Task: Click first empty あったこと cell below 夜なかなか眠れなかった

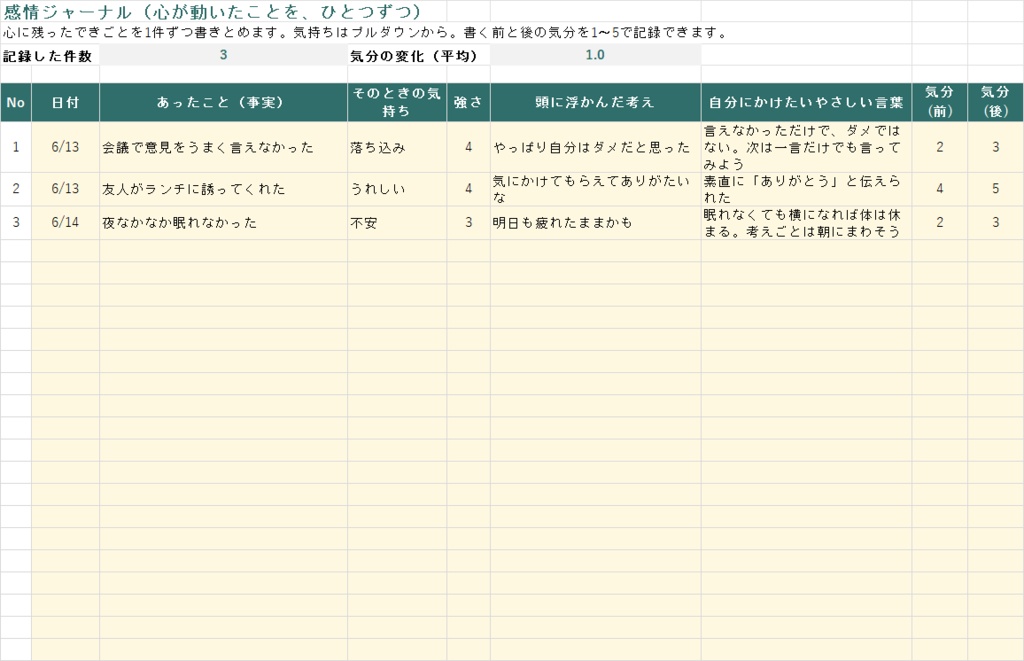Action: 223,251
